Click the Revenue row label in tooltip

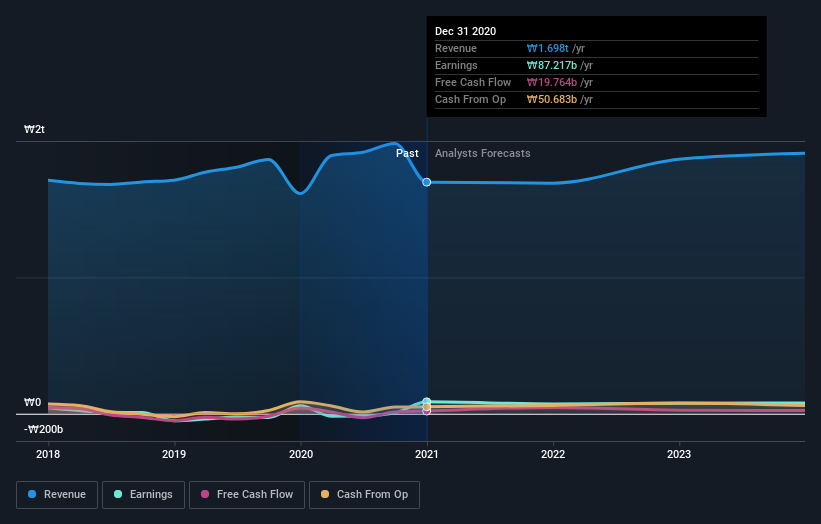[x=456, y=48]
